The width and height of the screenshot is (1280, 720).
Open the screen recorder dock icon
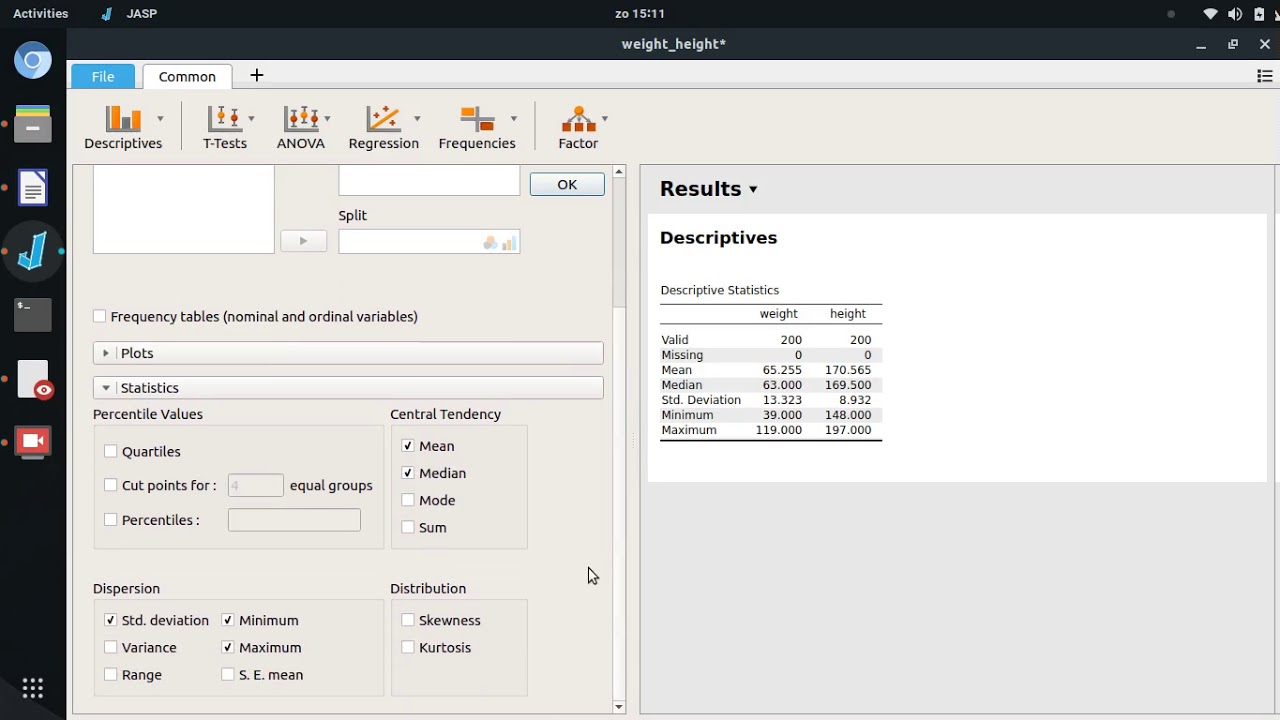[33, 441]
